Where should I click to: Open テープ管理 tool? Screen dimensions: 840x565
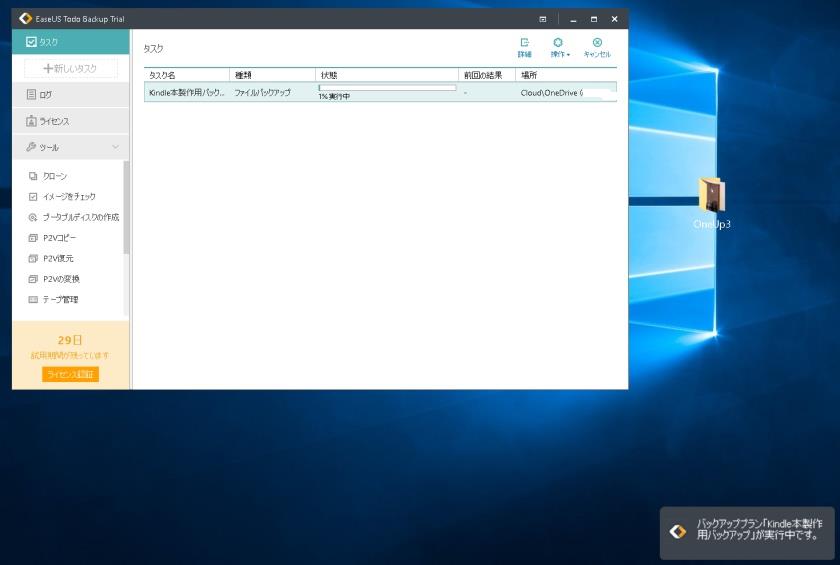pos(61,299)
